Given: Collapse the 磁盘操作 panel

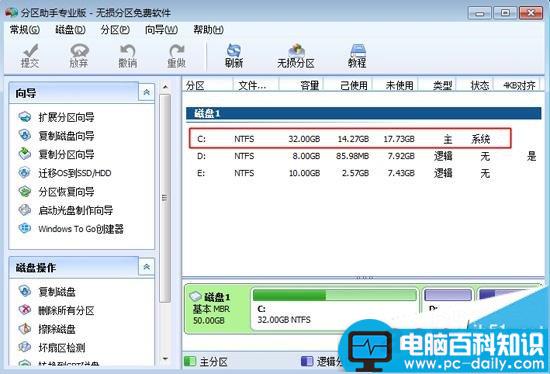Looking at the screenshot, I should (x=147, y=267).
